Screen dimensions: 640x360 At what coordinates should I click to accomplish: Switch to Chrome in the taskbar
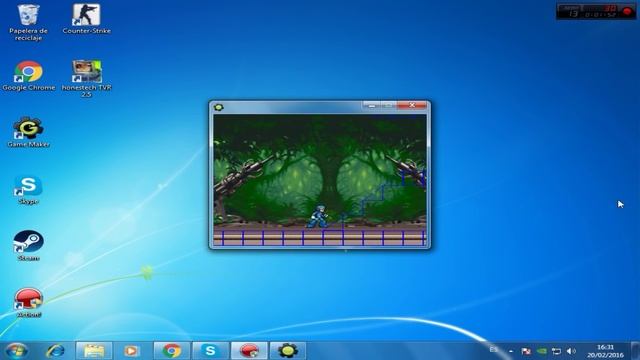click(172, 351)
